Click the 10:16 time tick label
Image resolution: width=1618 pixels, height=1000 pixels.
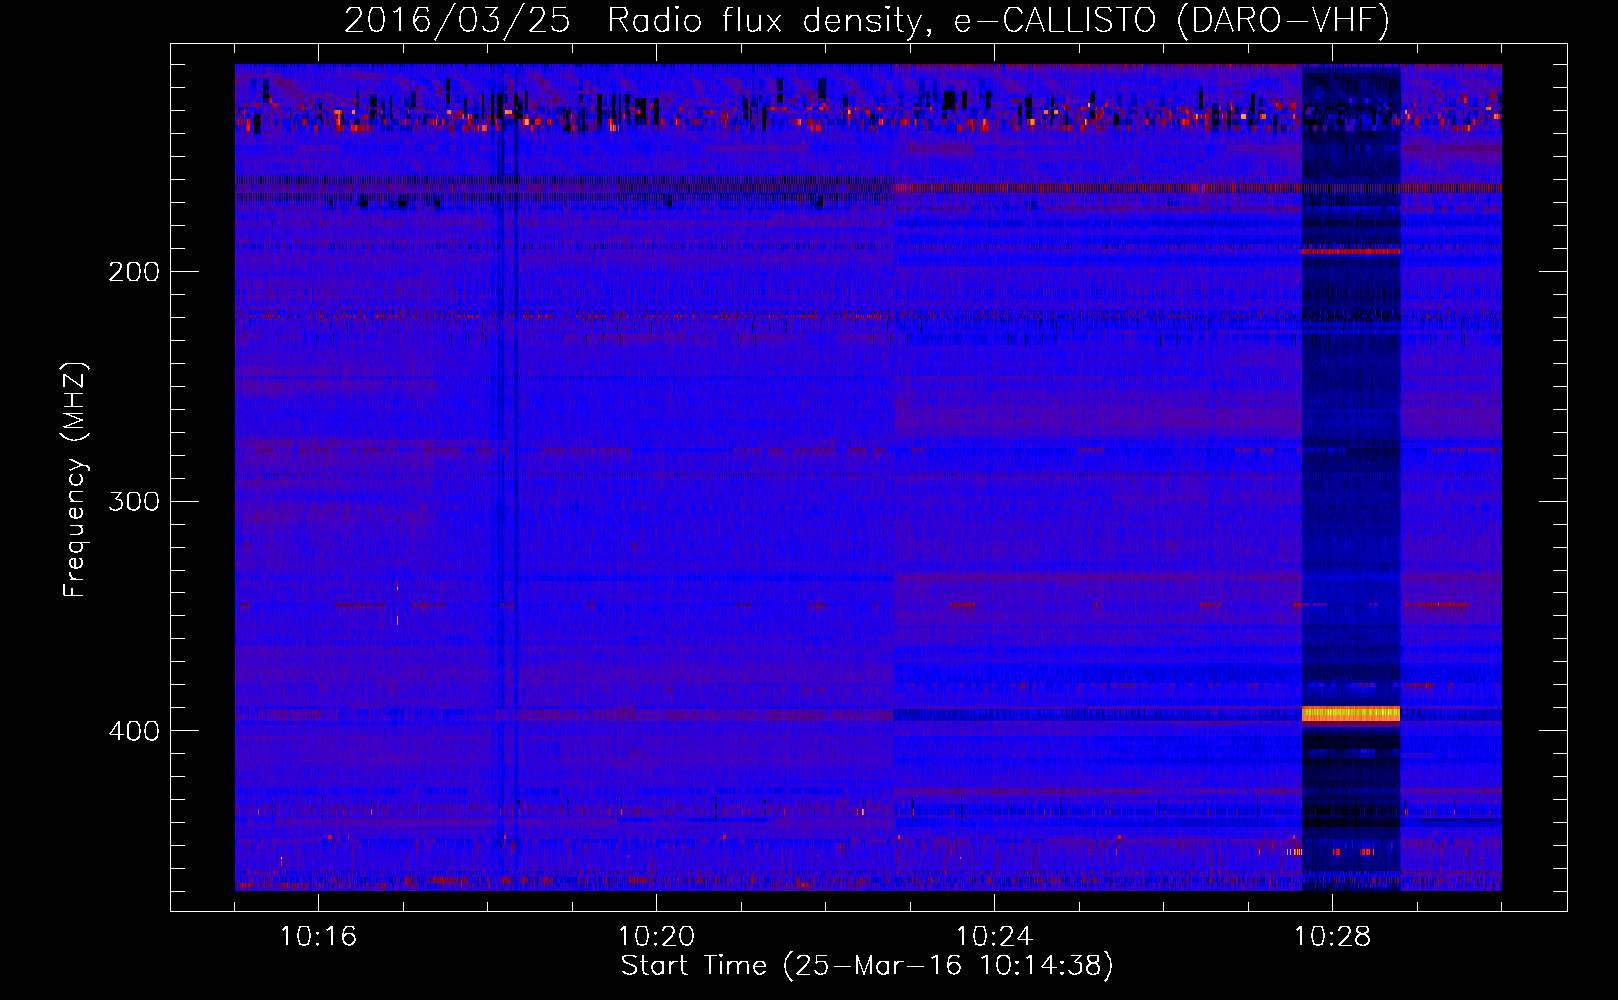[x=318, y=937]
